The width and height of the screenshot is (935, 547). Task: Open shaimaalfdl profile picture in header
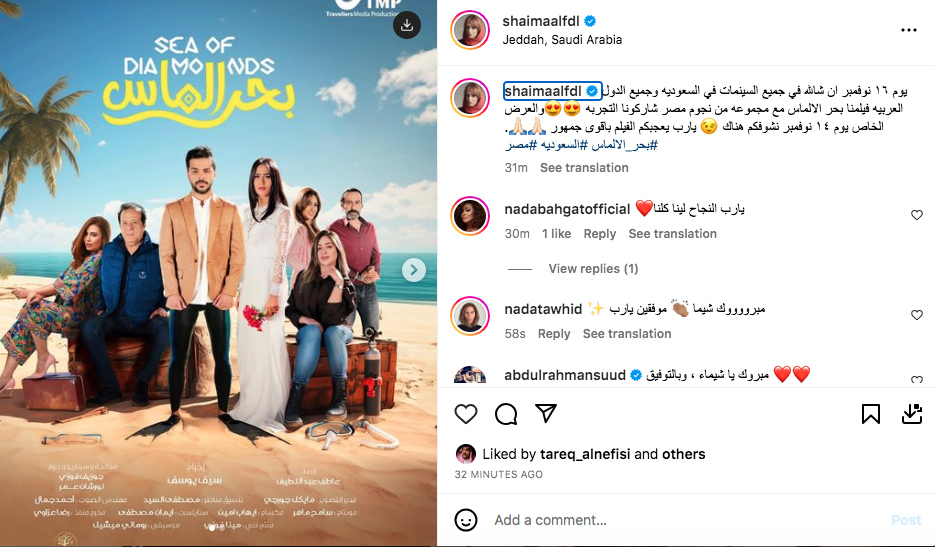470,29
